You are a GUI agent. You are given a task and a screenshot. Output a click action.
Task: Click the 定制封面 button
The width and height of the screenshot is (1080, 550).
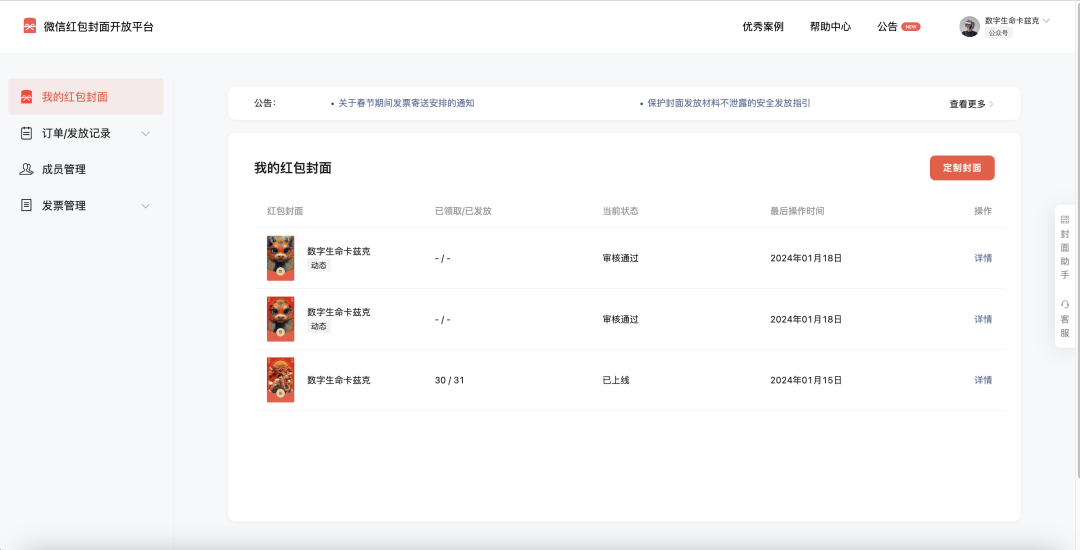962,167
